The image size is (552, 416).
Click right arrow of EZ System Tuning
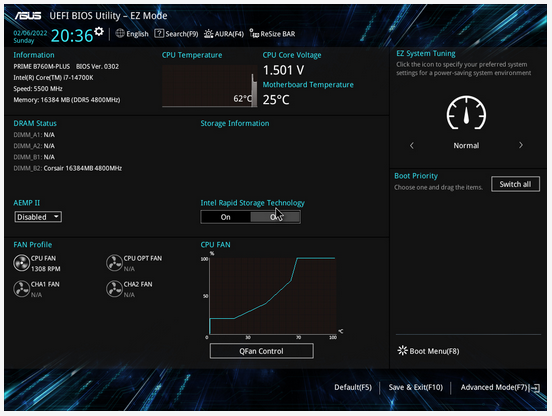click(521, 145)
